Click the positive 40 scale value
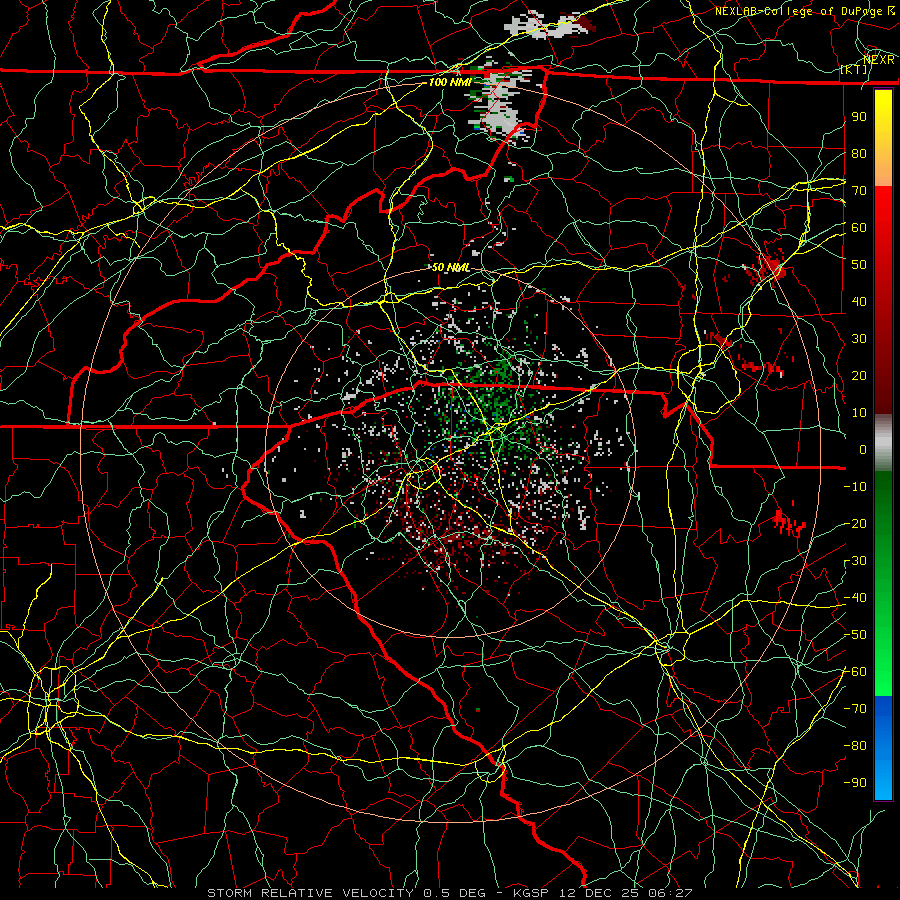The width and height of the screenshot is (900, 900). point(859,302)
